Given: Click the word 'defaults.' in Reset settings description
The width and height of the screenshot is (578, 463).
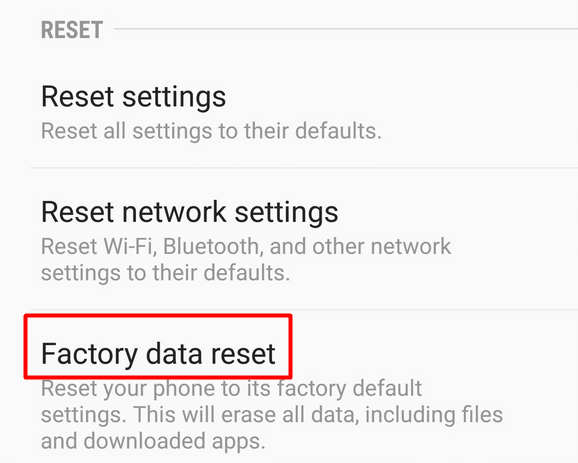Looking at the screenshot, I should (338, 131).
